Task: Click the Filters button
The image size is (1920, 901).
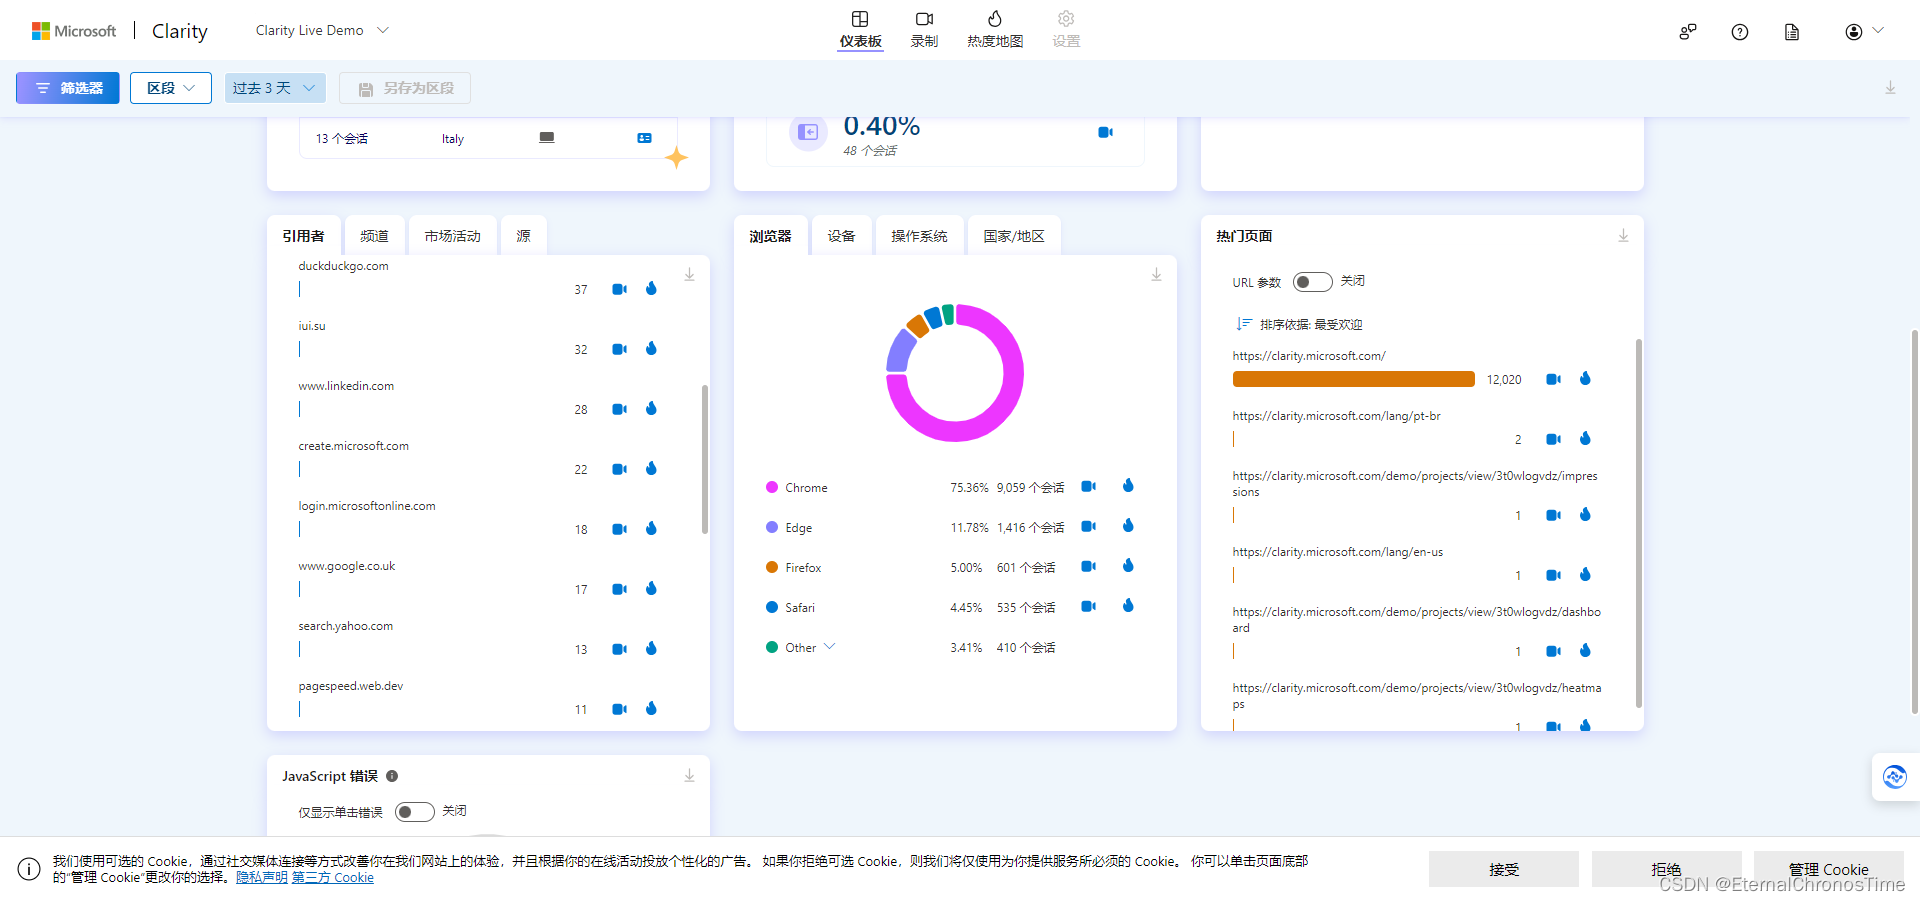Action: coord(68,88)
